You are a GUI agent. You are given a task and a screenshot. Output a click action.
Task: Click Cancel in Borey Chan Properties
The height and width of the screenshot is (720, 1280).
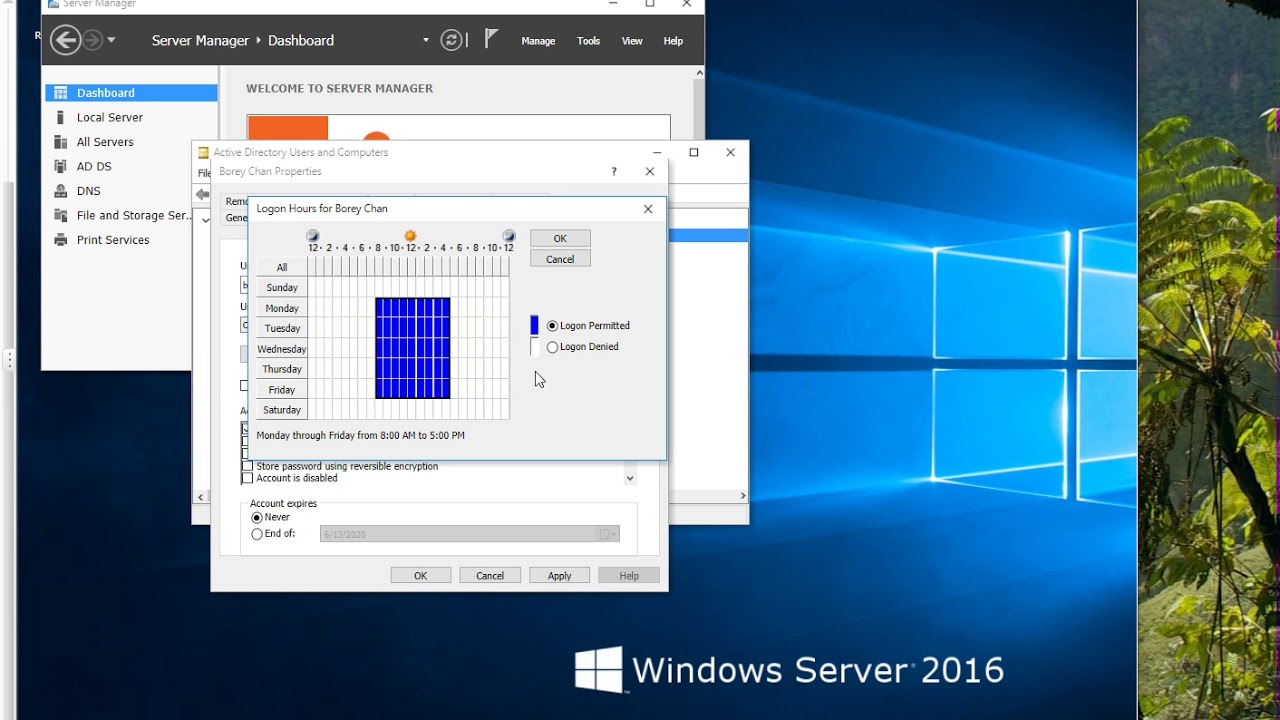(x=490, y=576)
